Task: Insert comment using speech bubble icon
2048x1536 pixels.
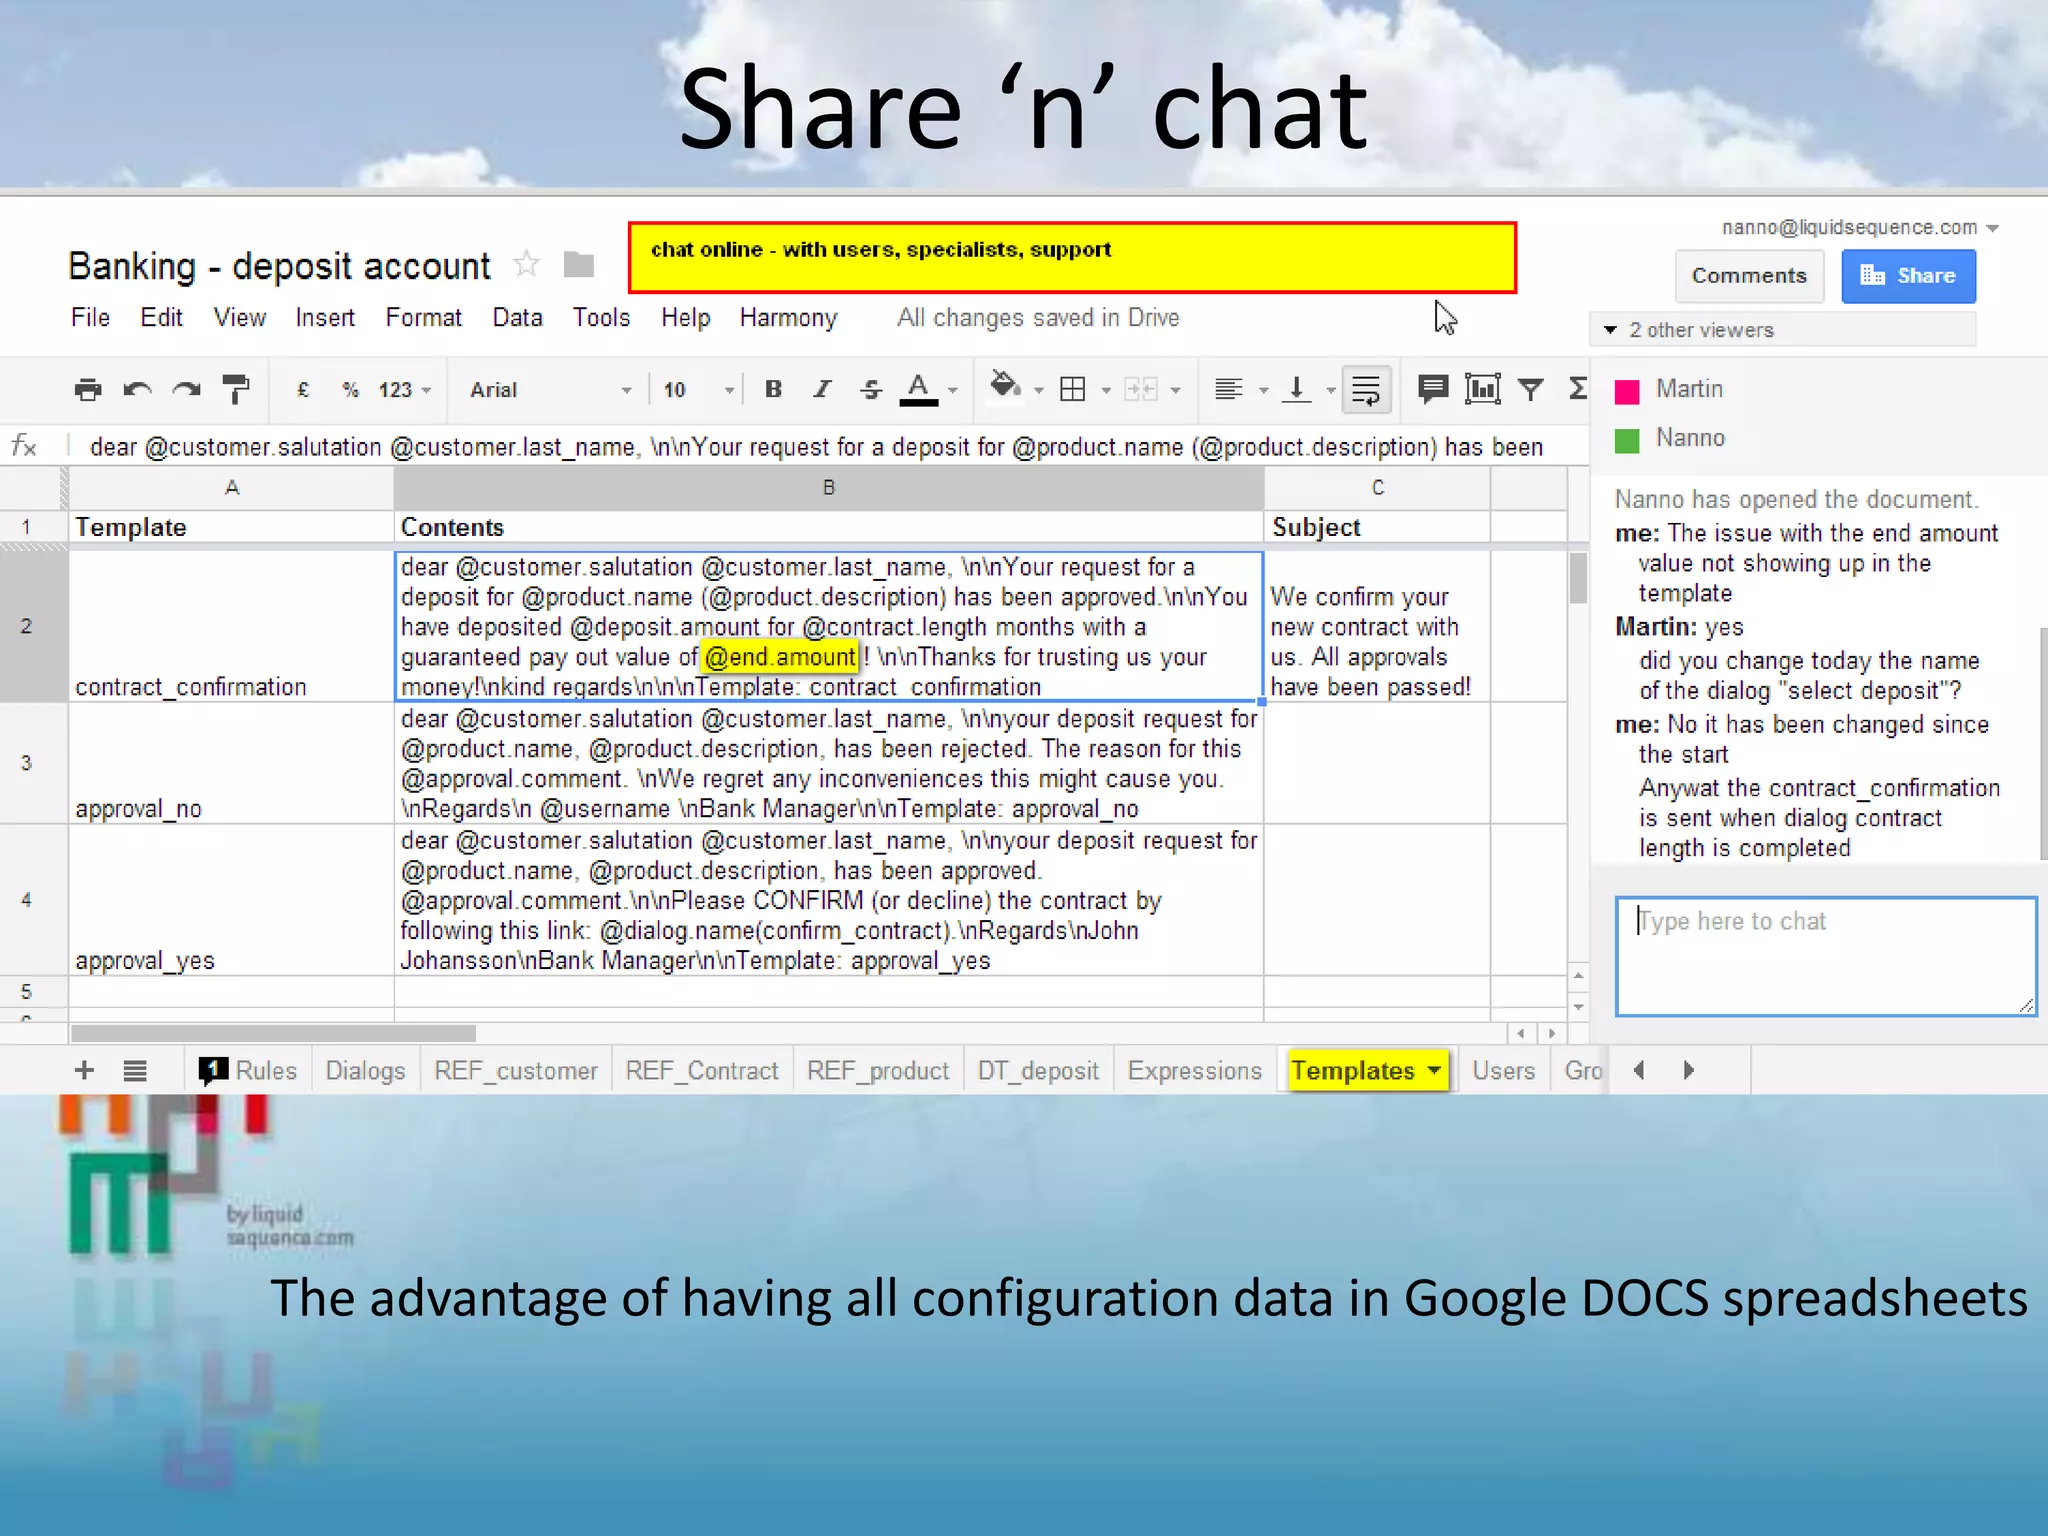Action: pos(1433,388)
